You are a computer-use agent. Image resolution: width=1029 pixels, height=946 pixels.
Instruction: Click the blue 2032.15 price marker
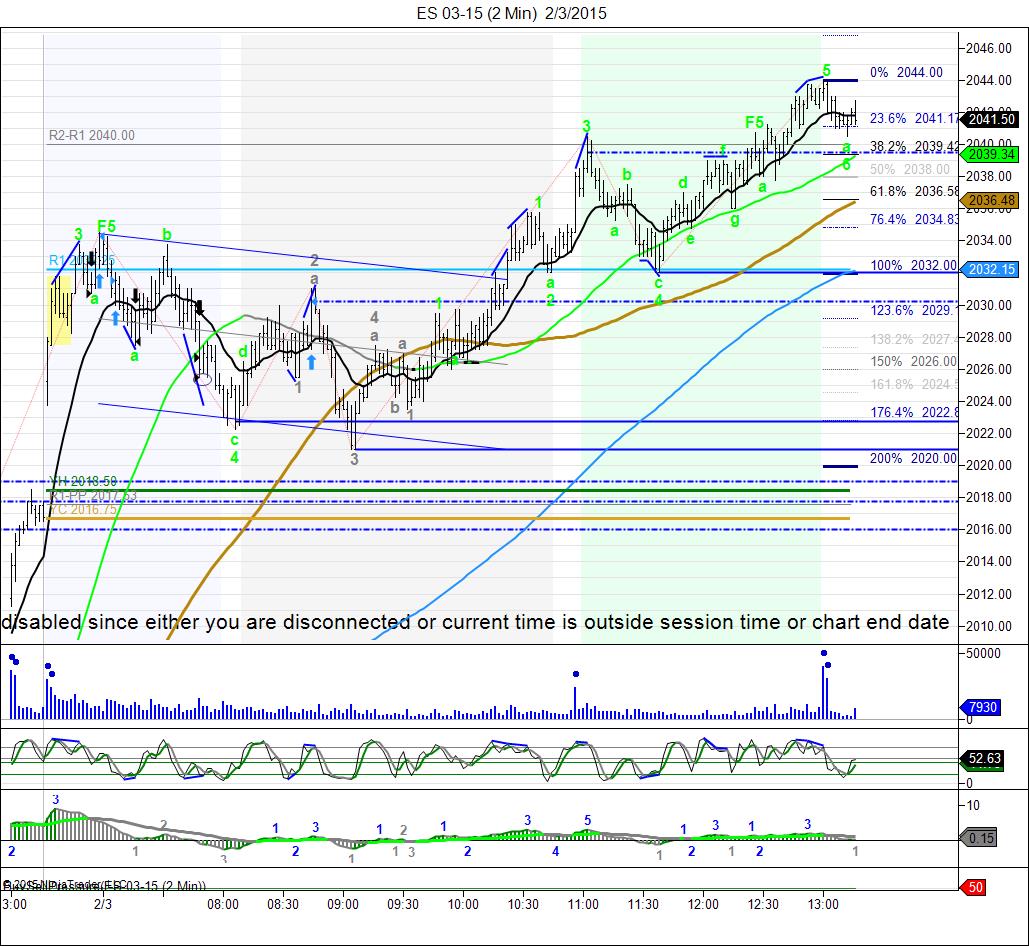(x=991, y=270)
